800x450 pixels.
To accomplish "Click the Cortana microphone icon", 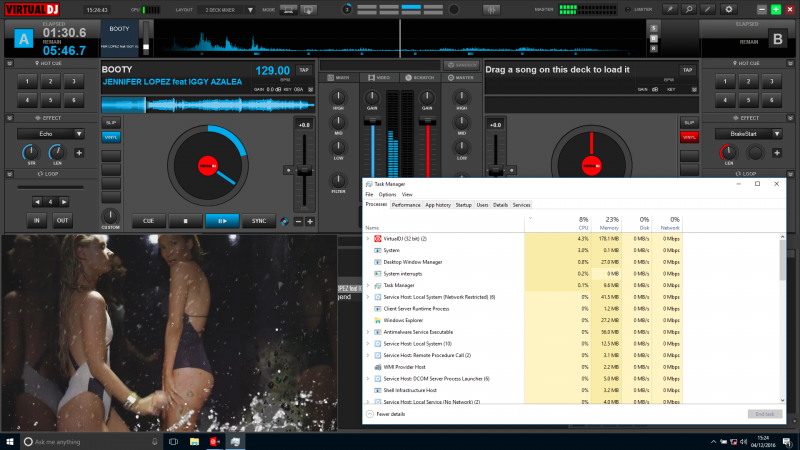I will 155,441.
